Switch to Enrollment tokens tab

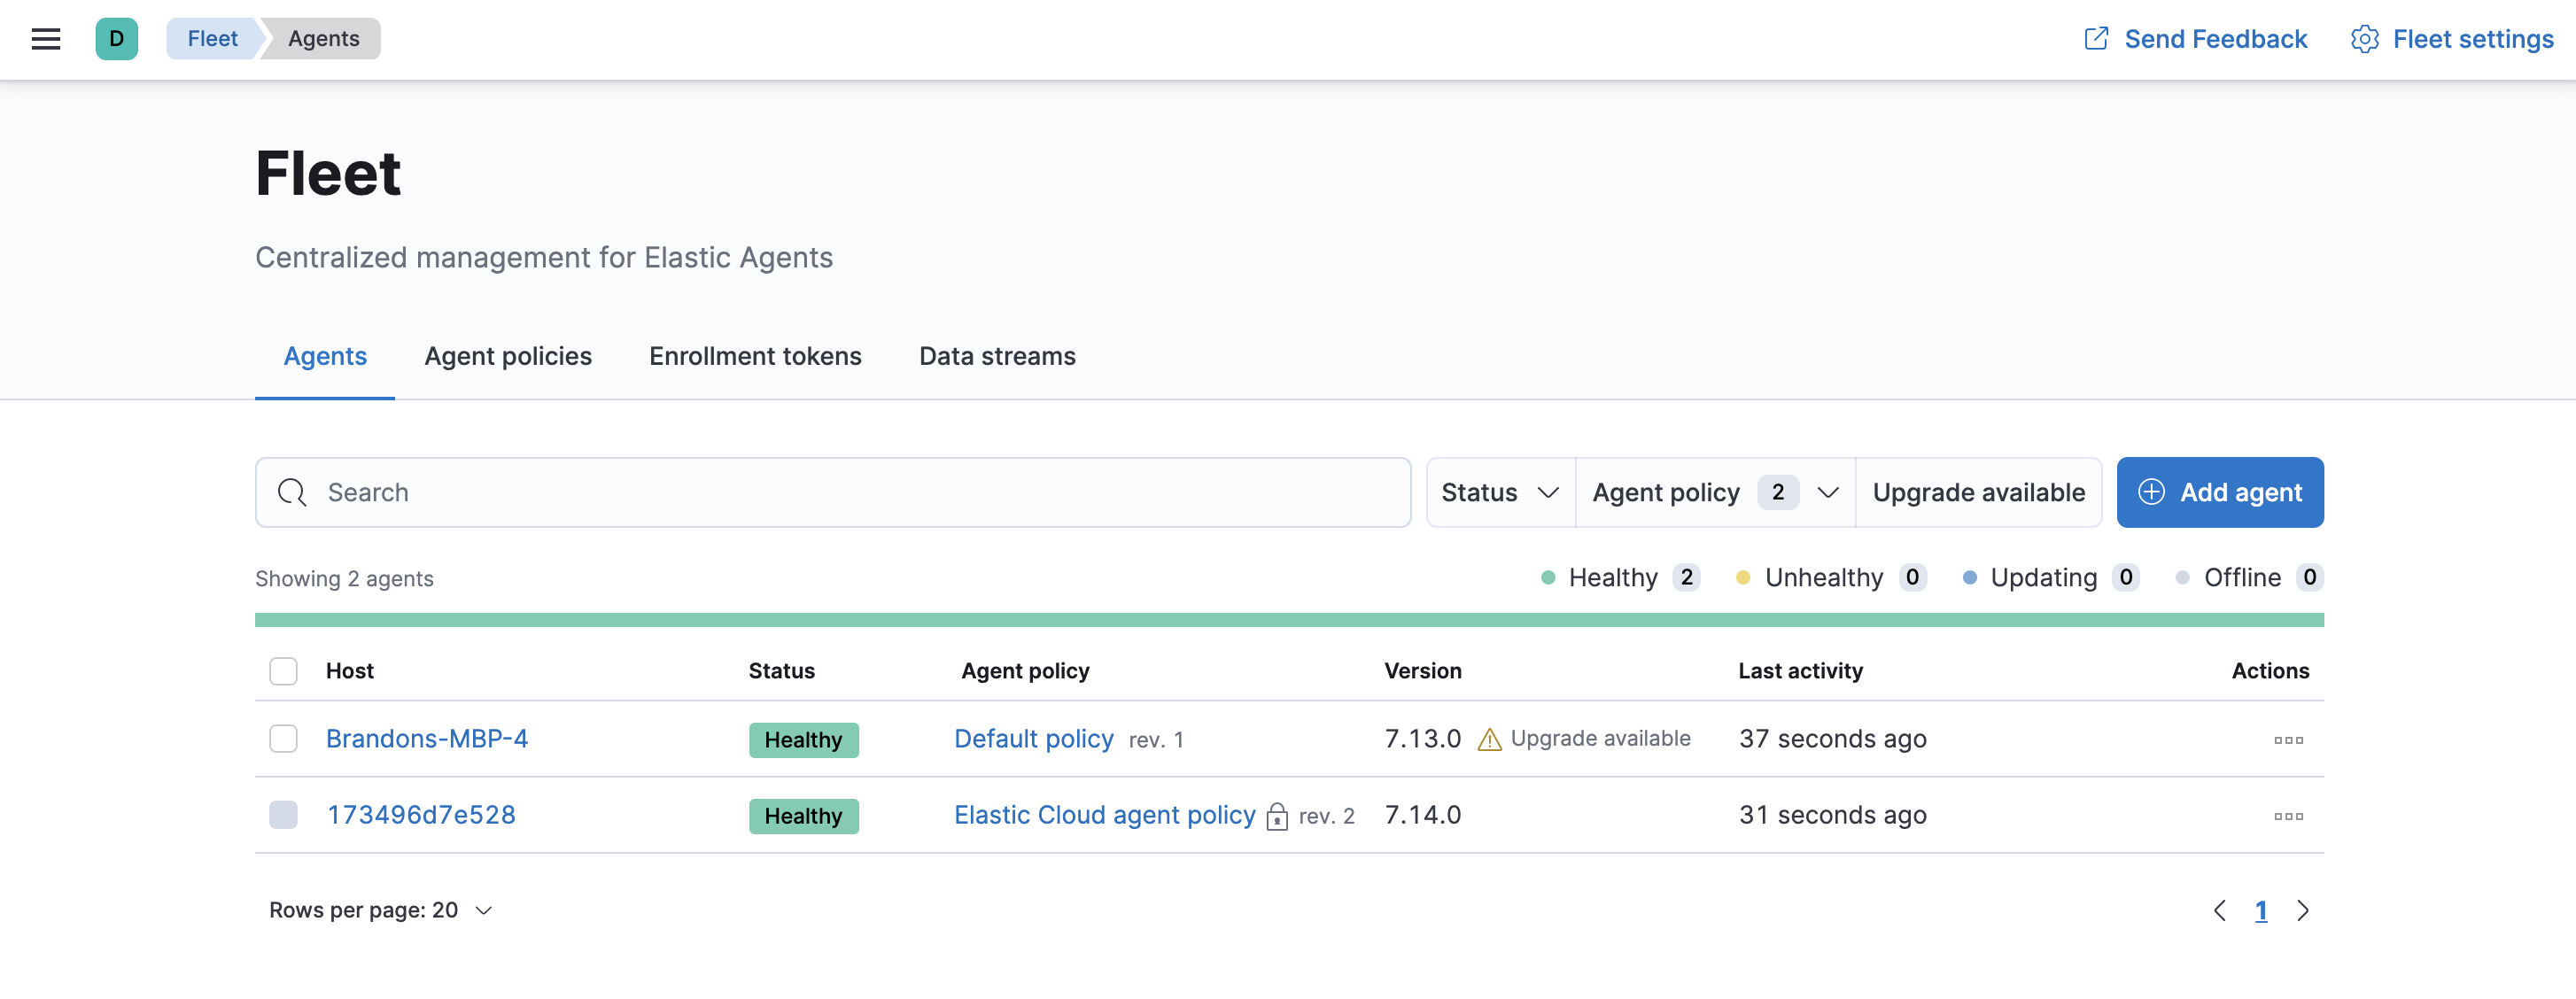coord(754,356)
